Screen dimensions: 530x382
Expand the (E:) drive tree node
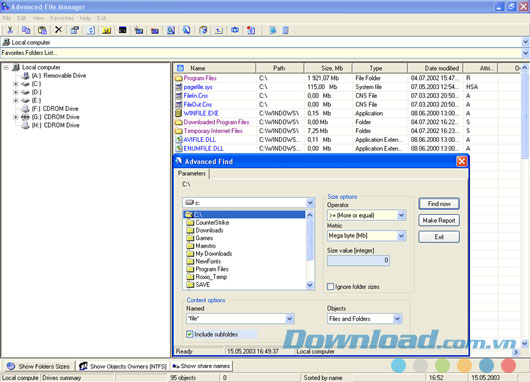pos(16,100)
